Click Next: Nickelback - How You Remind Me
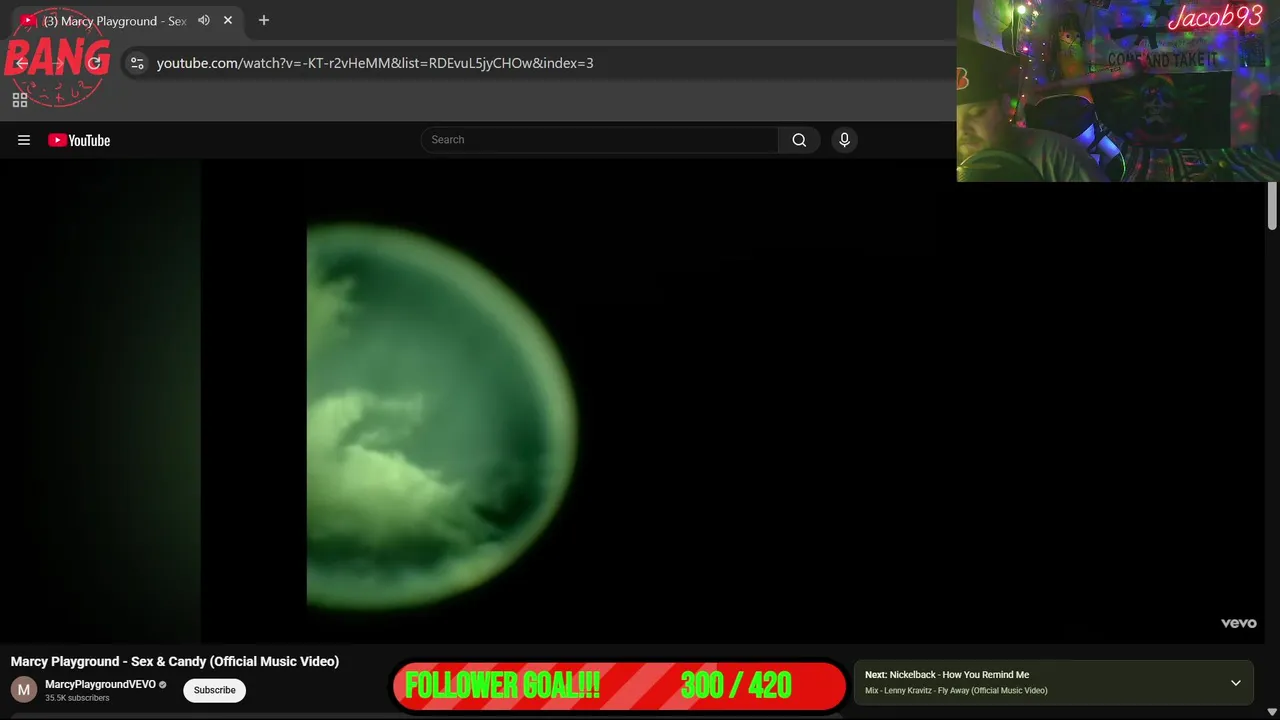 pos(947,675)
